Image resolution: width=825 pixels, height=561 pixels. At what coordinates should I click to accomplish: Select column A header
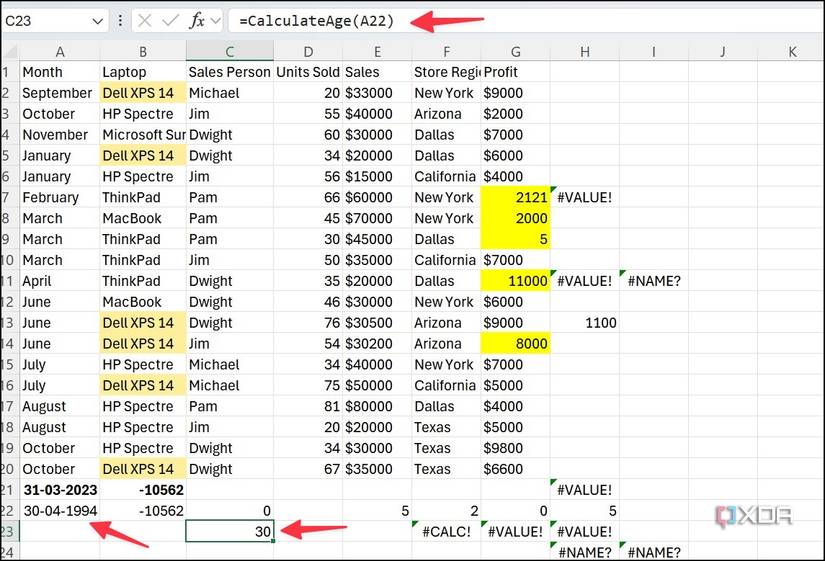[x=60, y=52]
